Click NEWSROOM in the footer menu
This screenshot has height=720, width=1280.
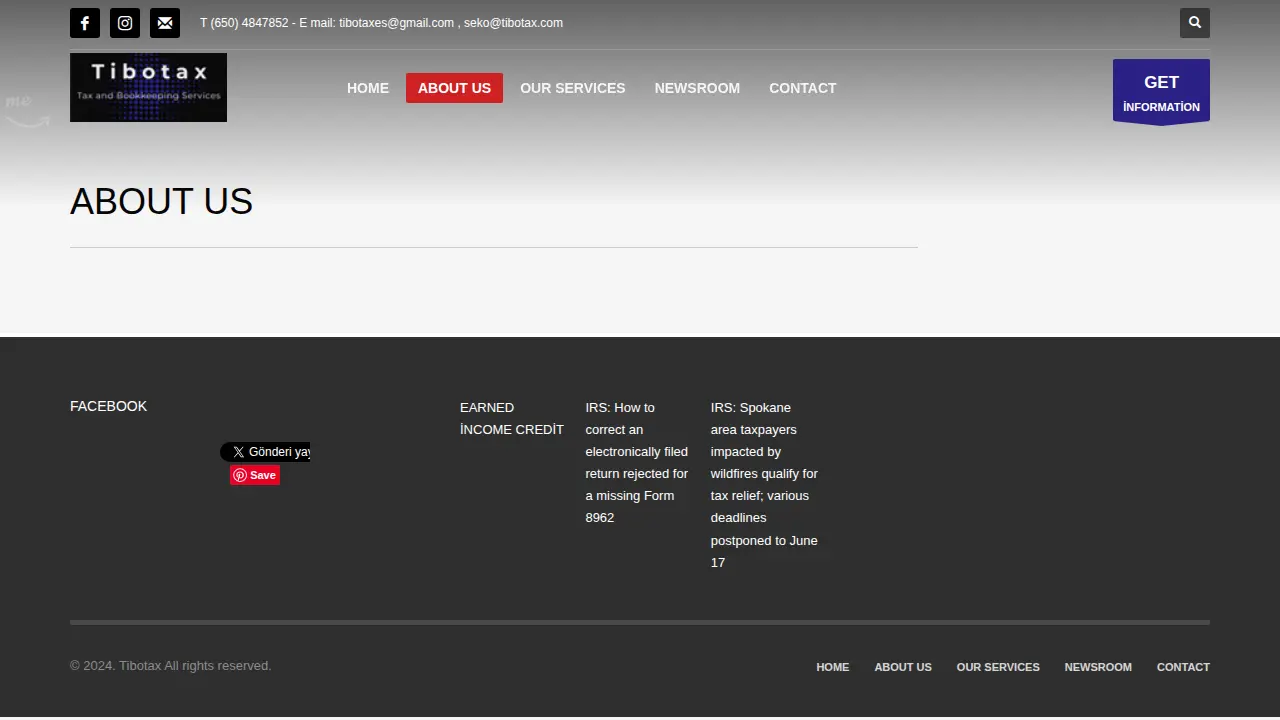pos(1098,667)
